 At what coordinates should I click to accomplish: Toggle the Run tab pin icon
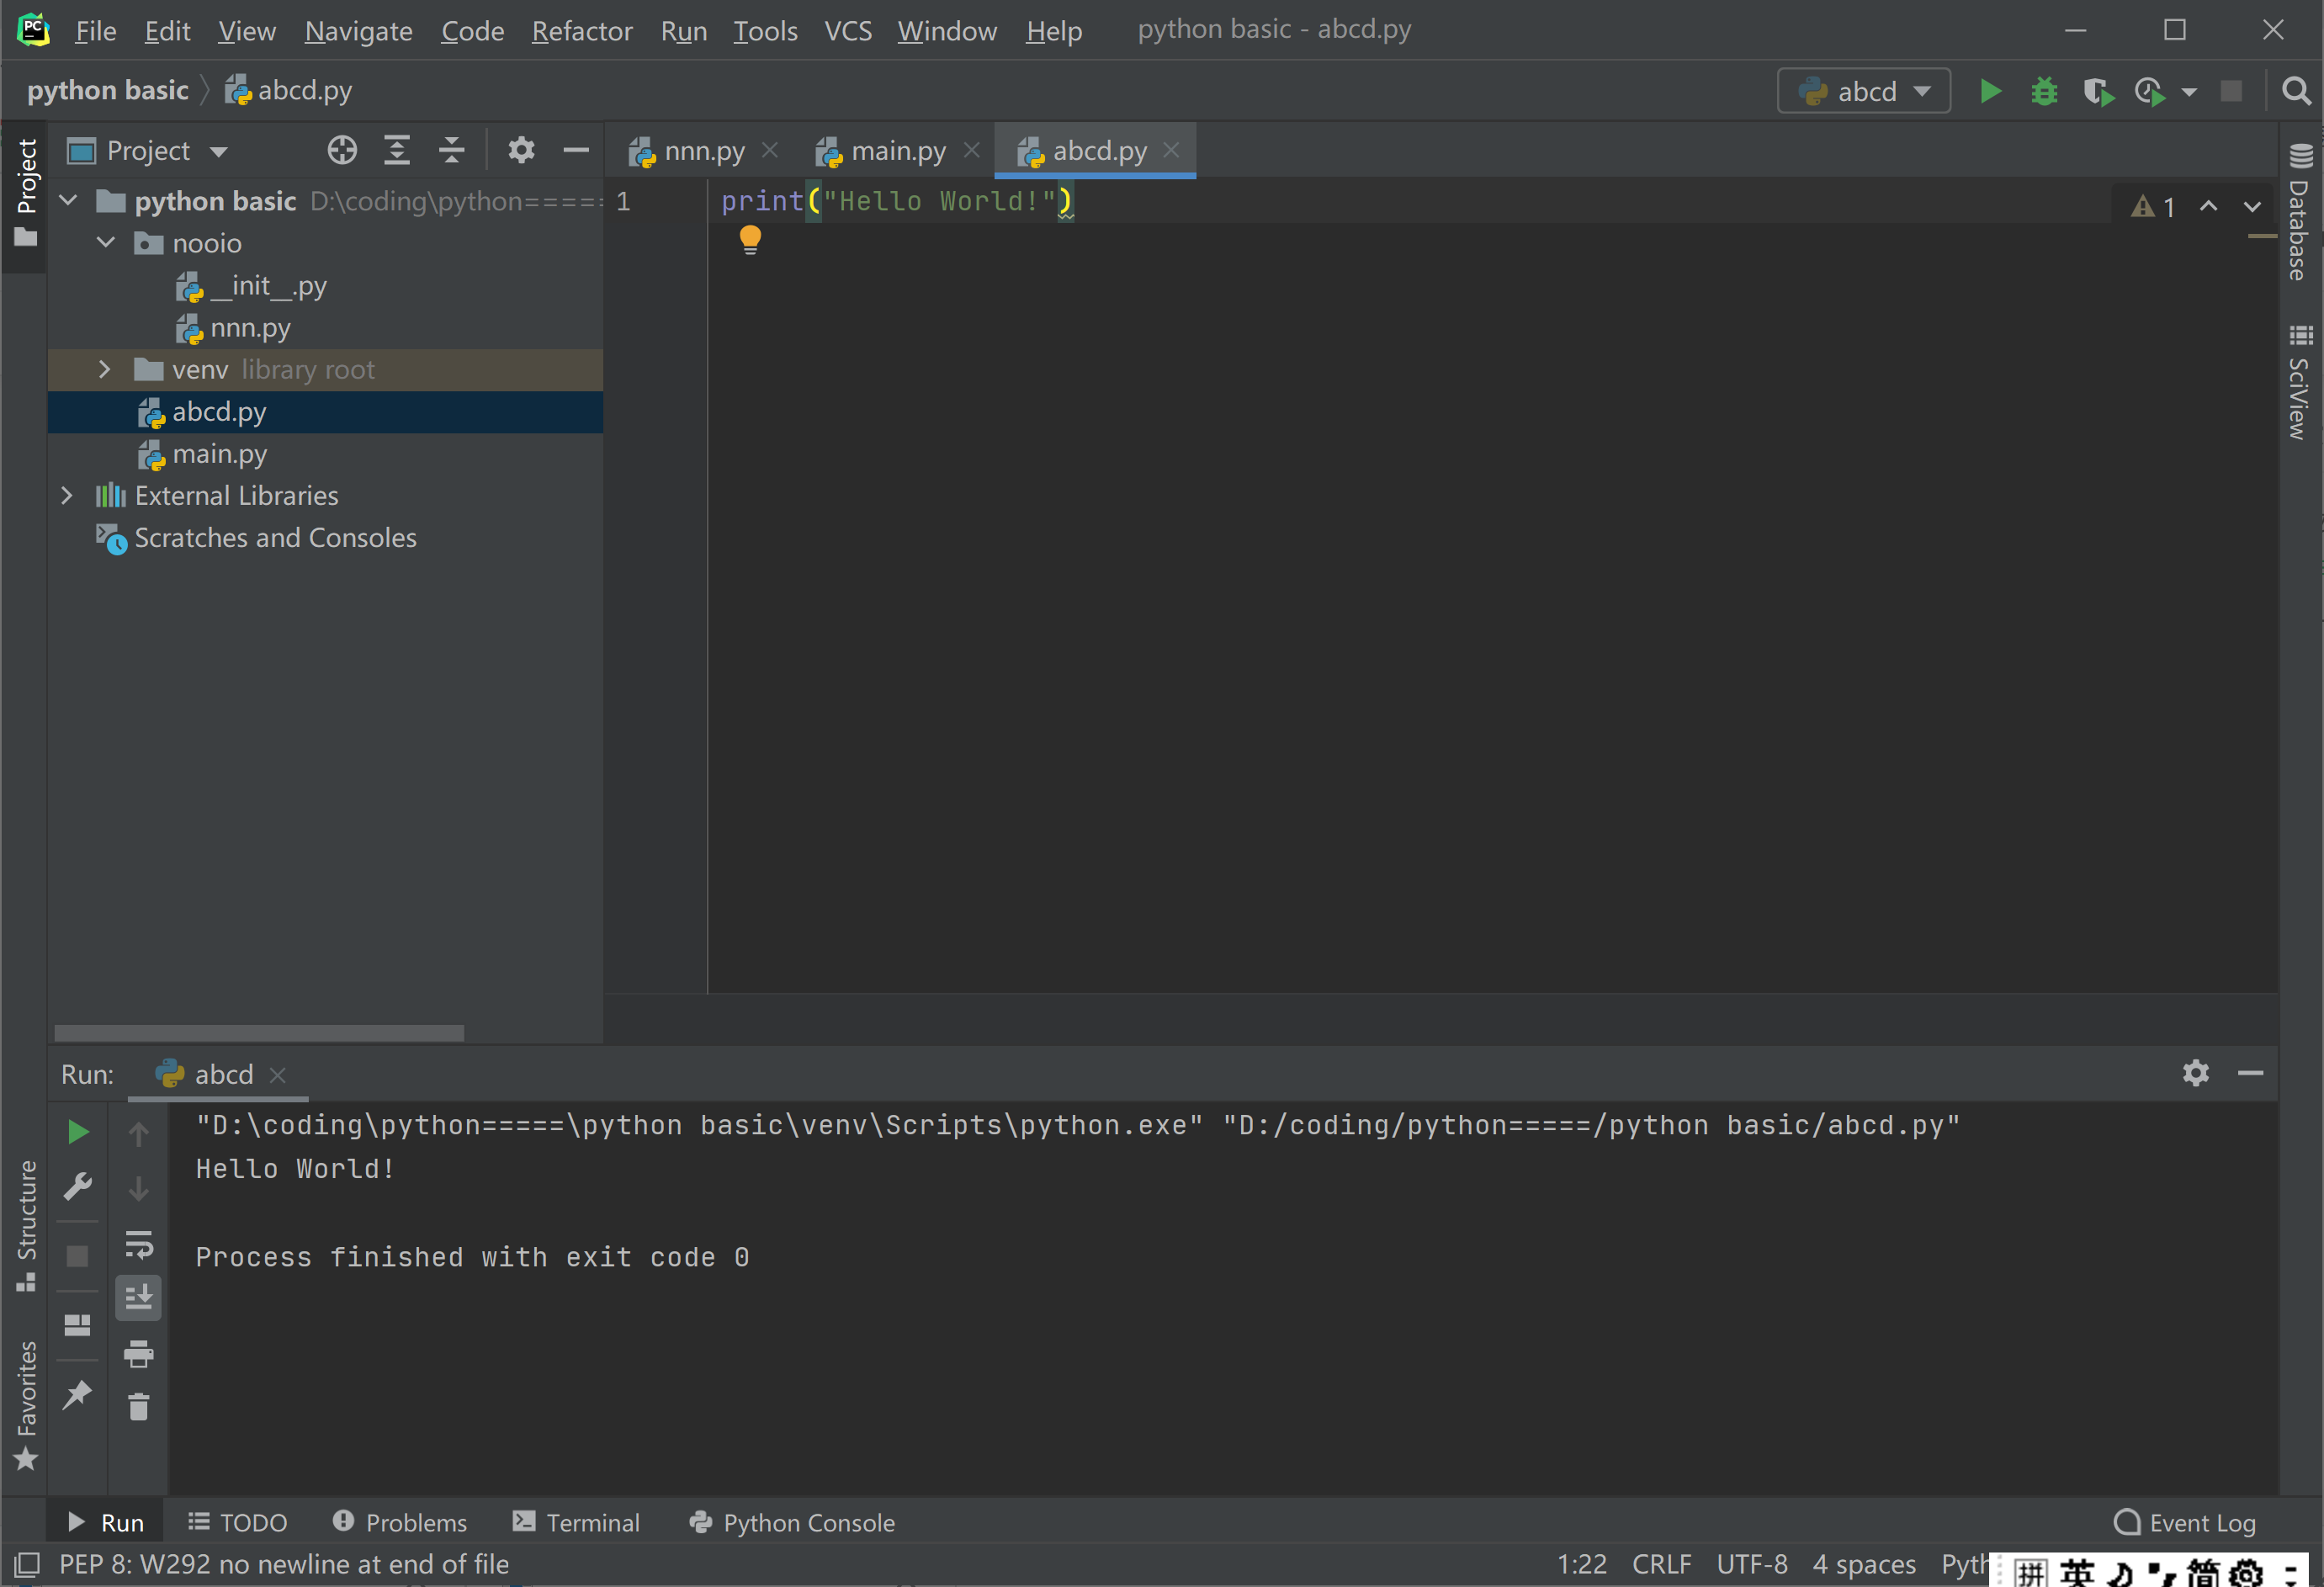78,1394
